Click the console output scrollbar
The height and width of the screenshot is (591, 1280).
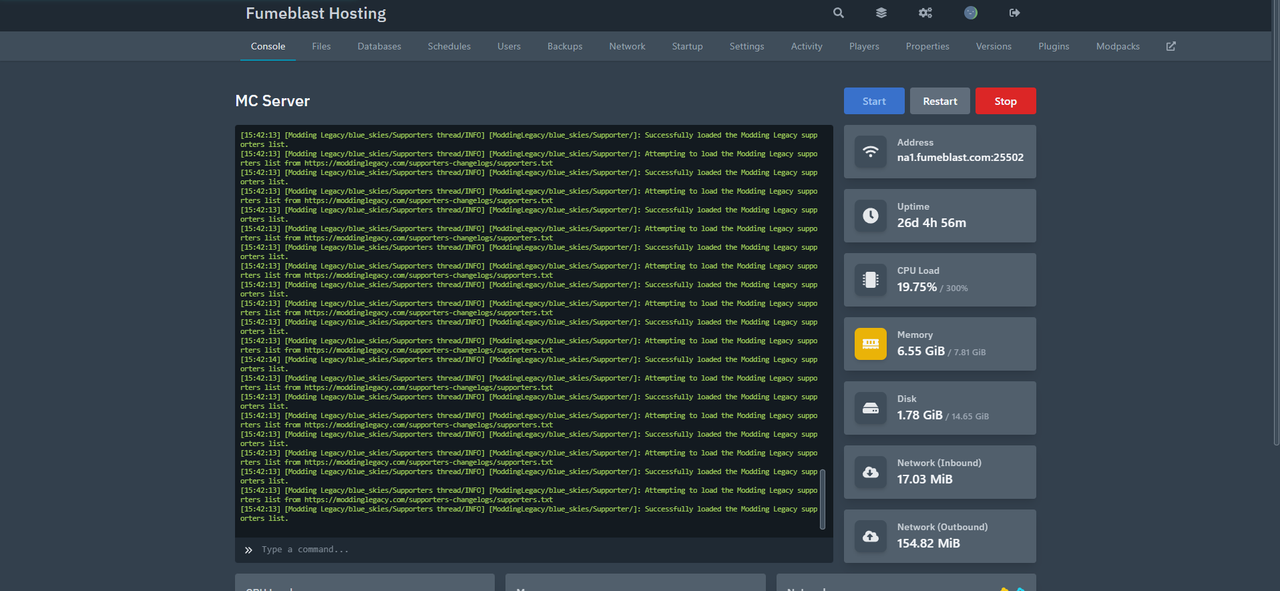coord(823,498)
